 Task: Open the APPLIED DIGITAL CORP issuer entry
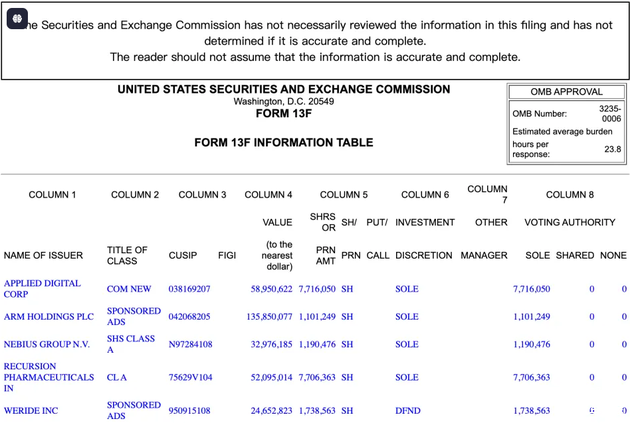tap(42, 289)
